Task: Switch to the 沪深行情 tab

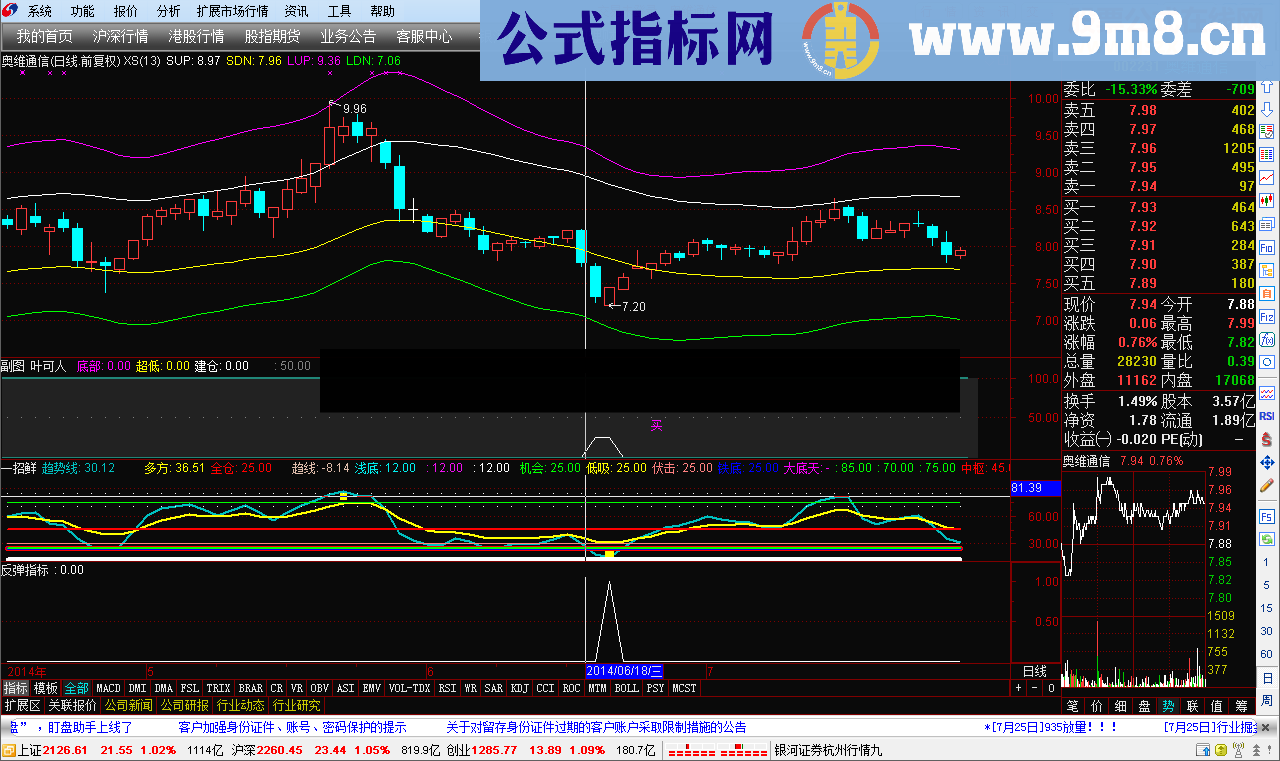Action: [120, 36]
